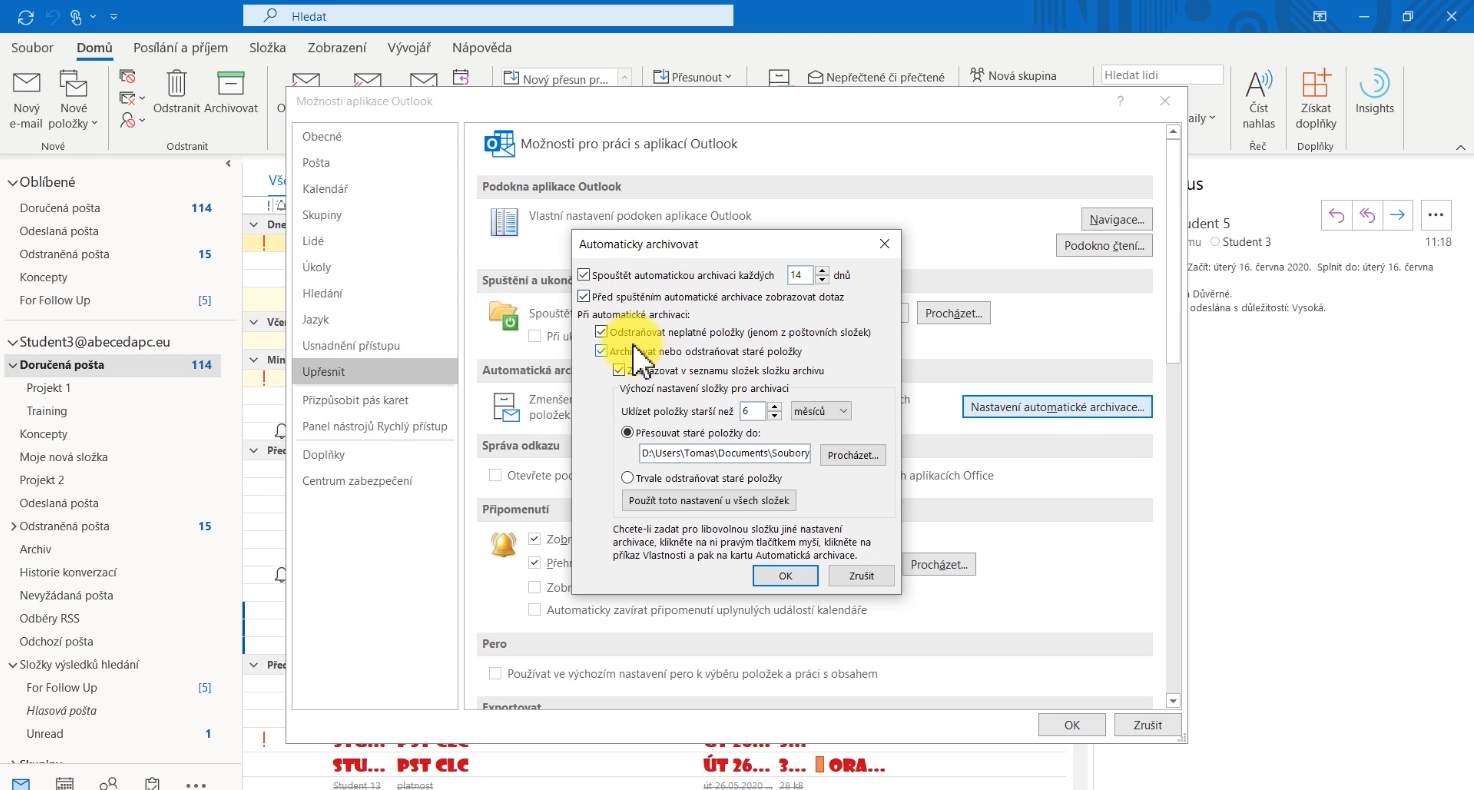The height and width of the screenshot is (790, 1474).
Task: Click Nastavení automatické archivace button
Action: click(x=1057, y=407)
